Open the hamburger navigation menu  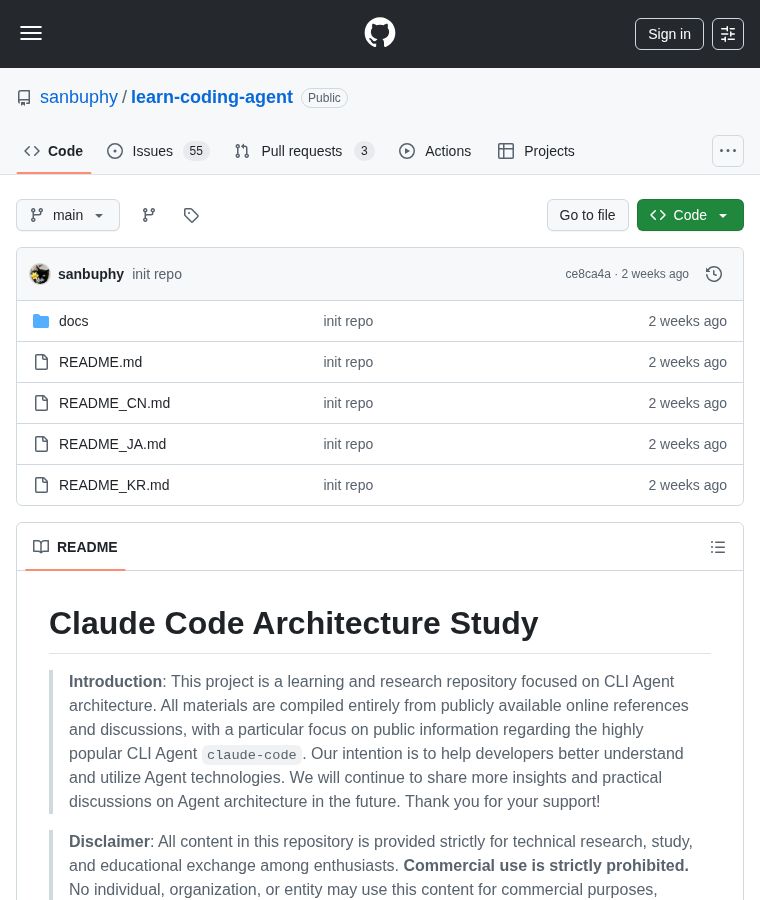point(31,33)
